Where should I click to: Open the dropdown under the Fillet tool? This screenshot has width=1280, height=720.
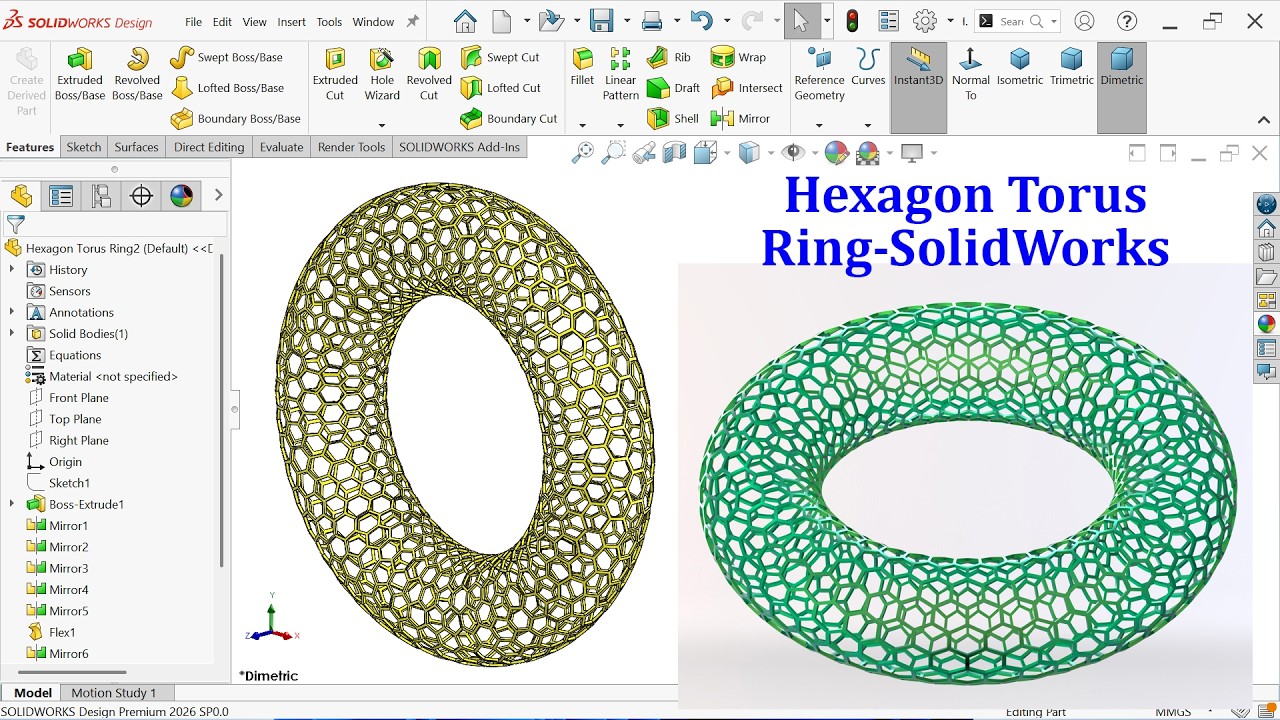point(582,126)
